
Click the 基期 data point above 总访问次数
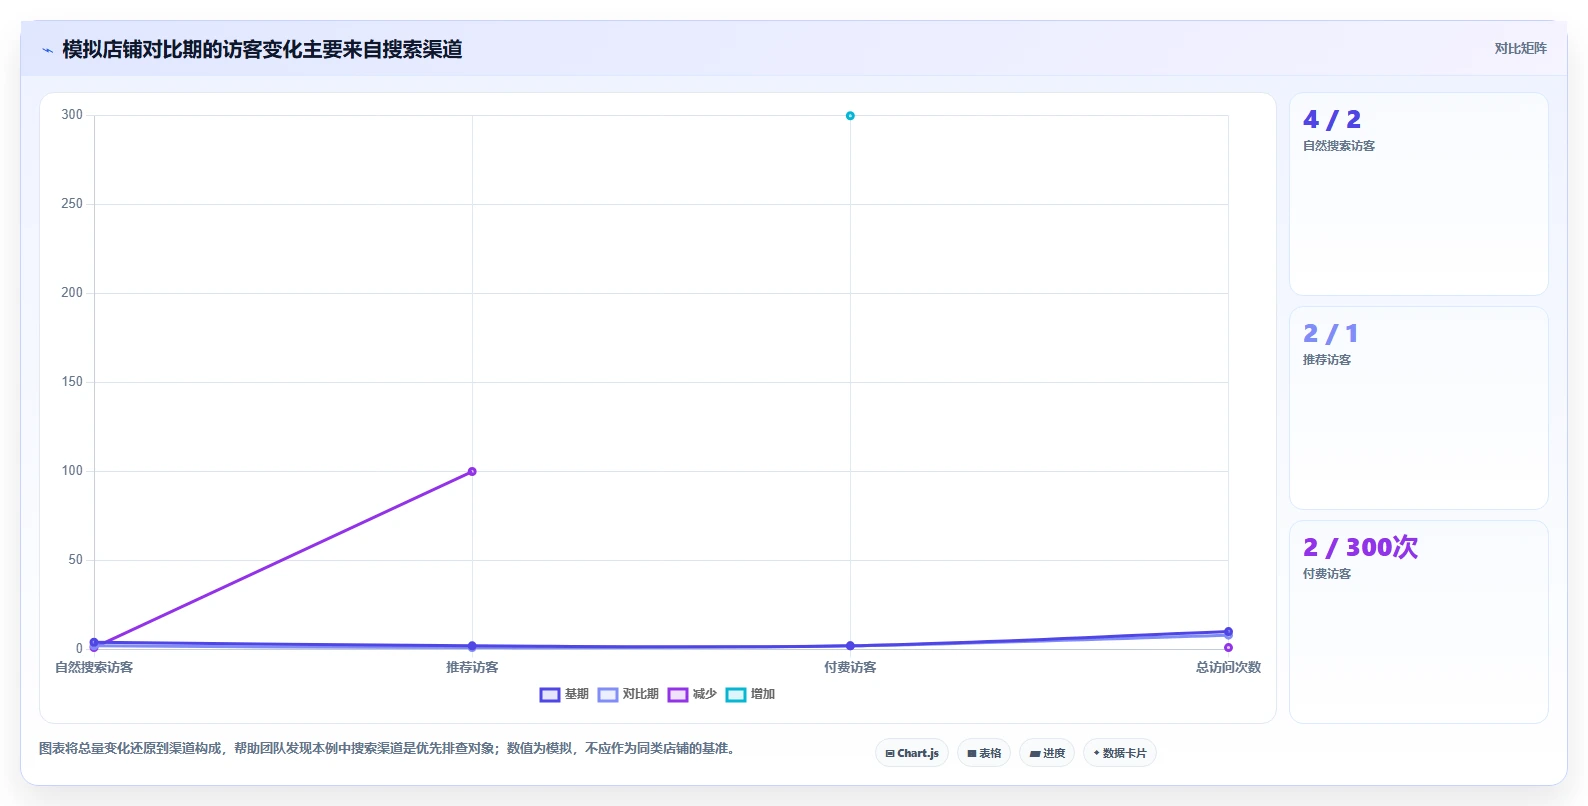[1228, 631]
